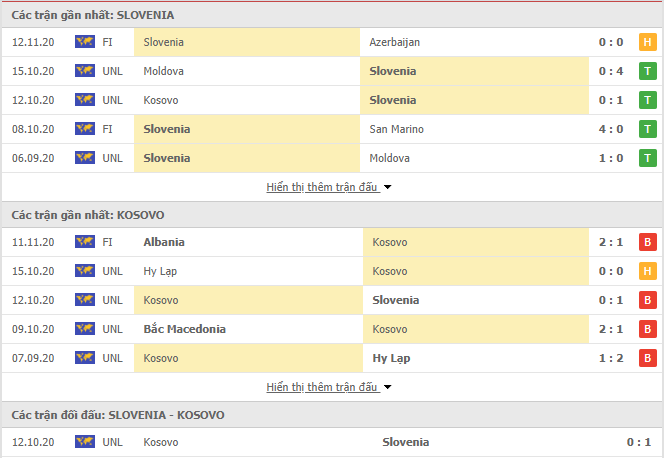Screen dimensions: 664x458
Task: Click the flag icon in head-to-head Kosovo–Slovenia row
Action: (x=85, y=441)
